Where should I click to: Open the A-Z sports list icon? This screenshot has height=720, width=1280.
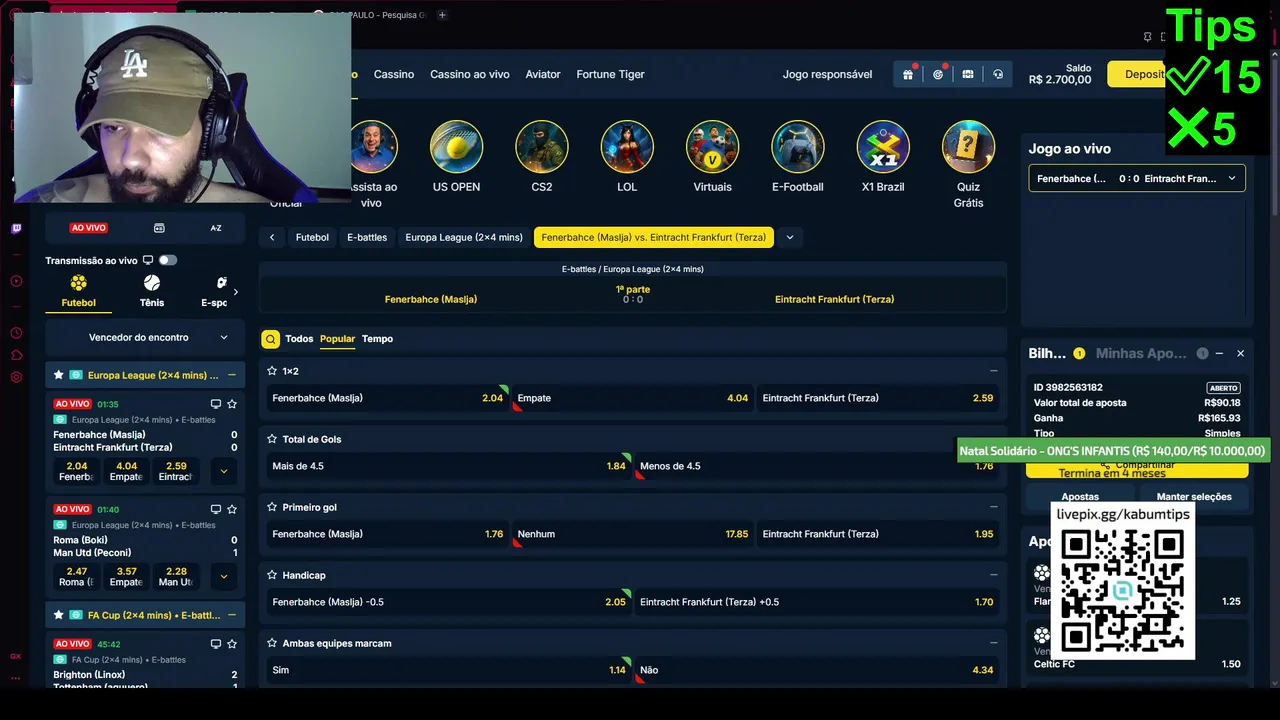tap(216, 228)
